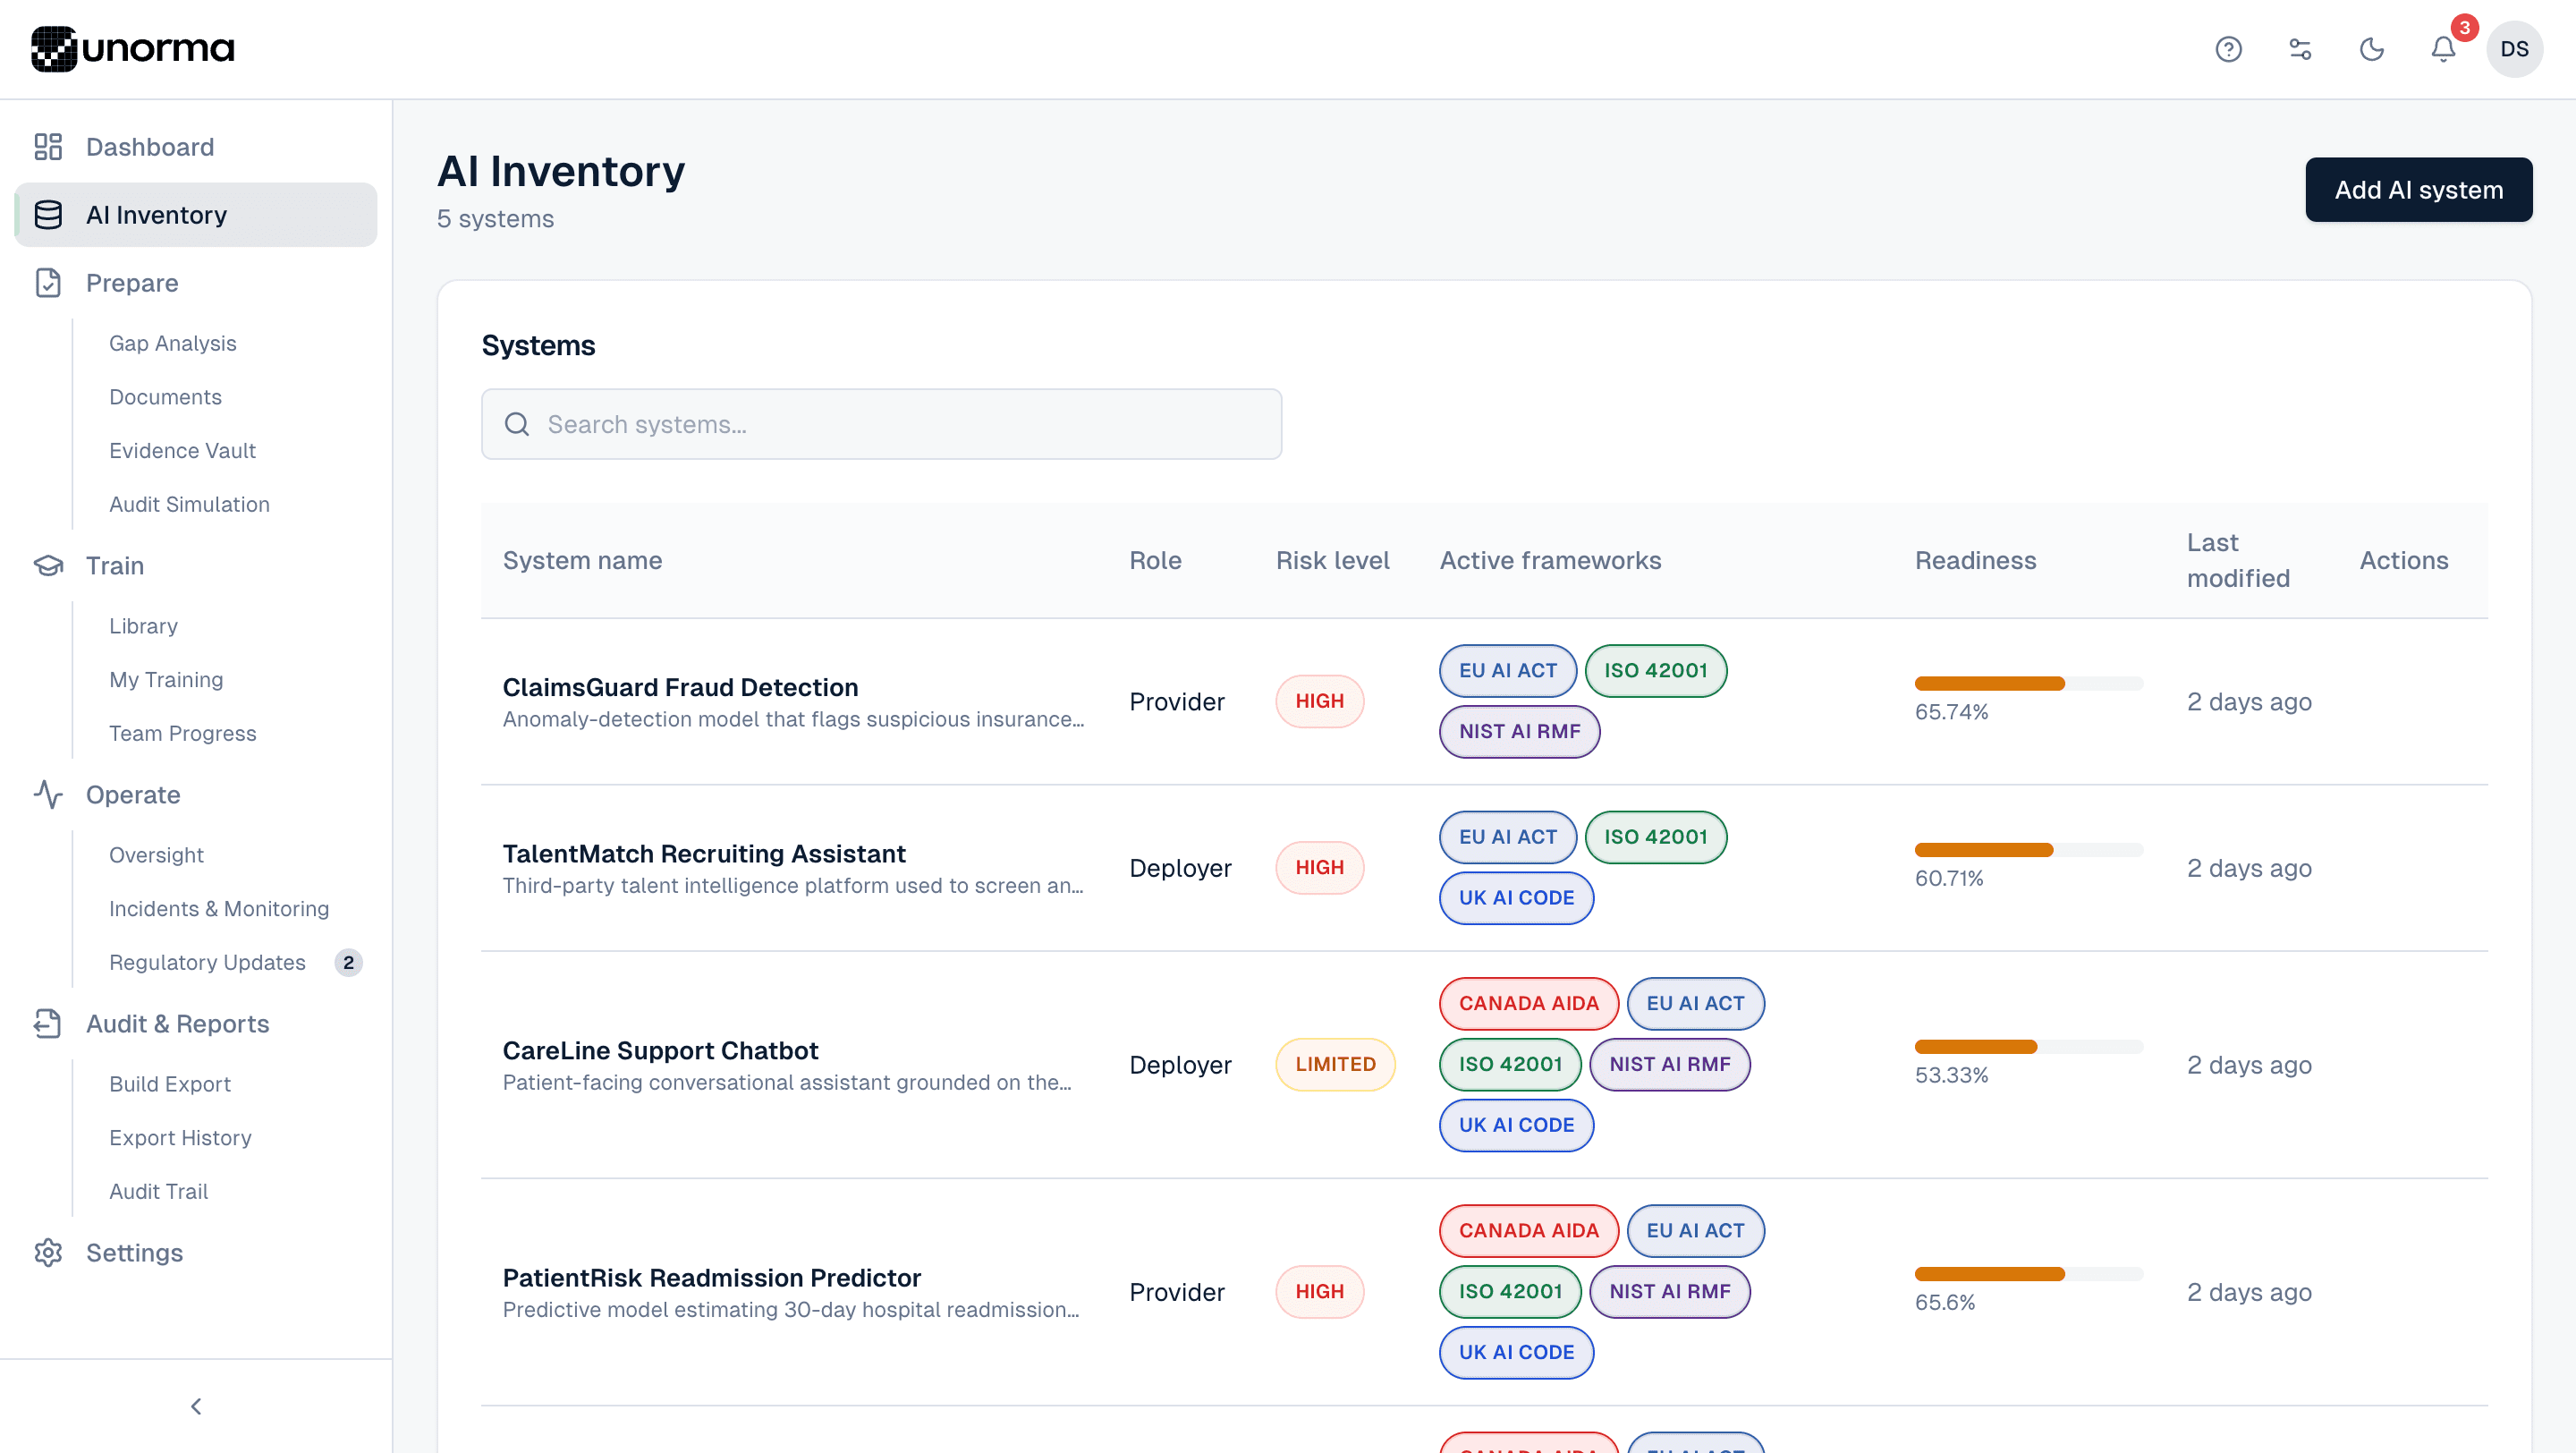2576x1453 pixels.
Task: Collapse the sidebar with the chevron
Action: click(196, 1407)
